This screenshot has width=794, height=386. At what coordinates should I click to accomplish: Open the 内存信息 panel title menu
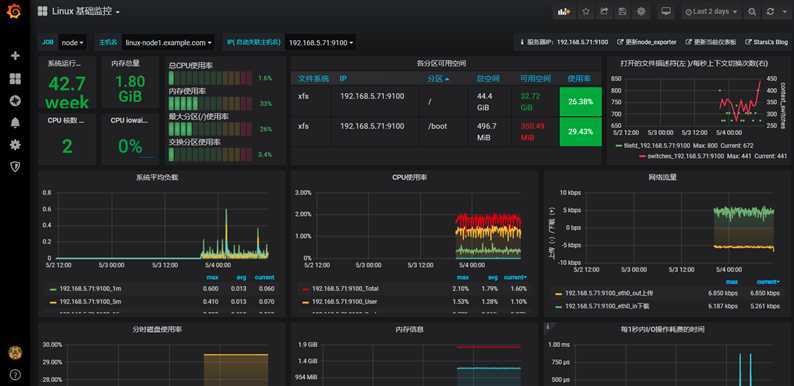[409, 329]
